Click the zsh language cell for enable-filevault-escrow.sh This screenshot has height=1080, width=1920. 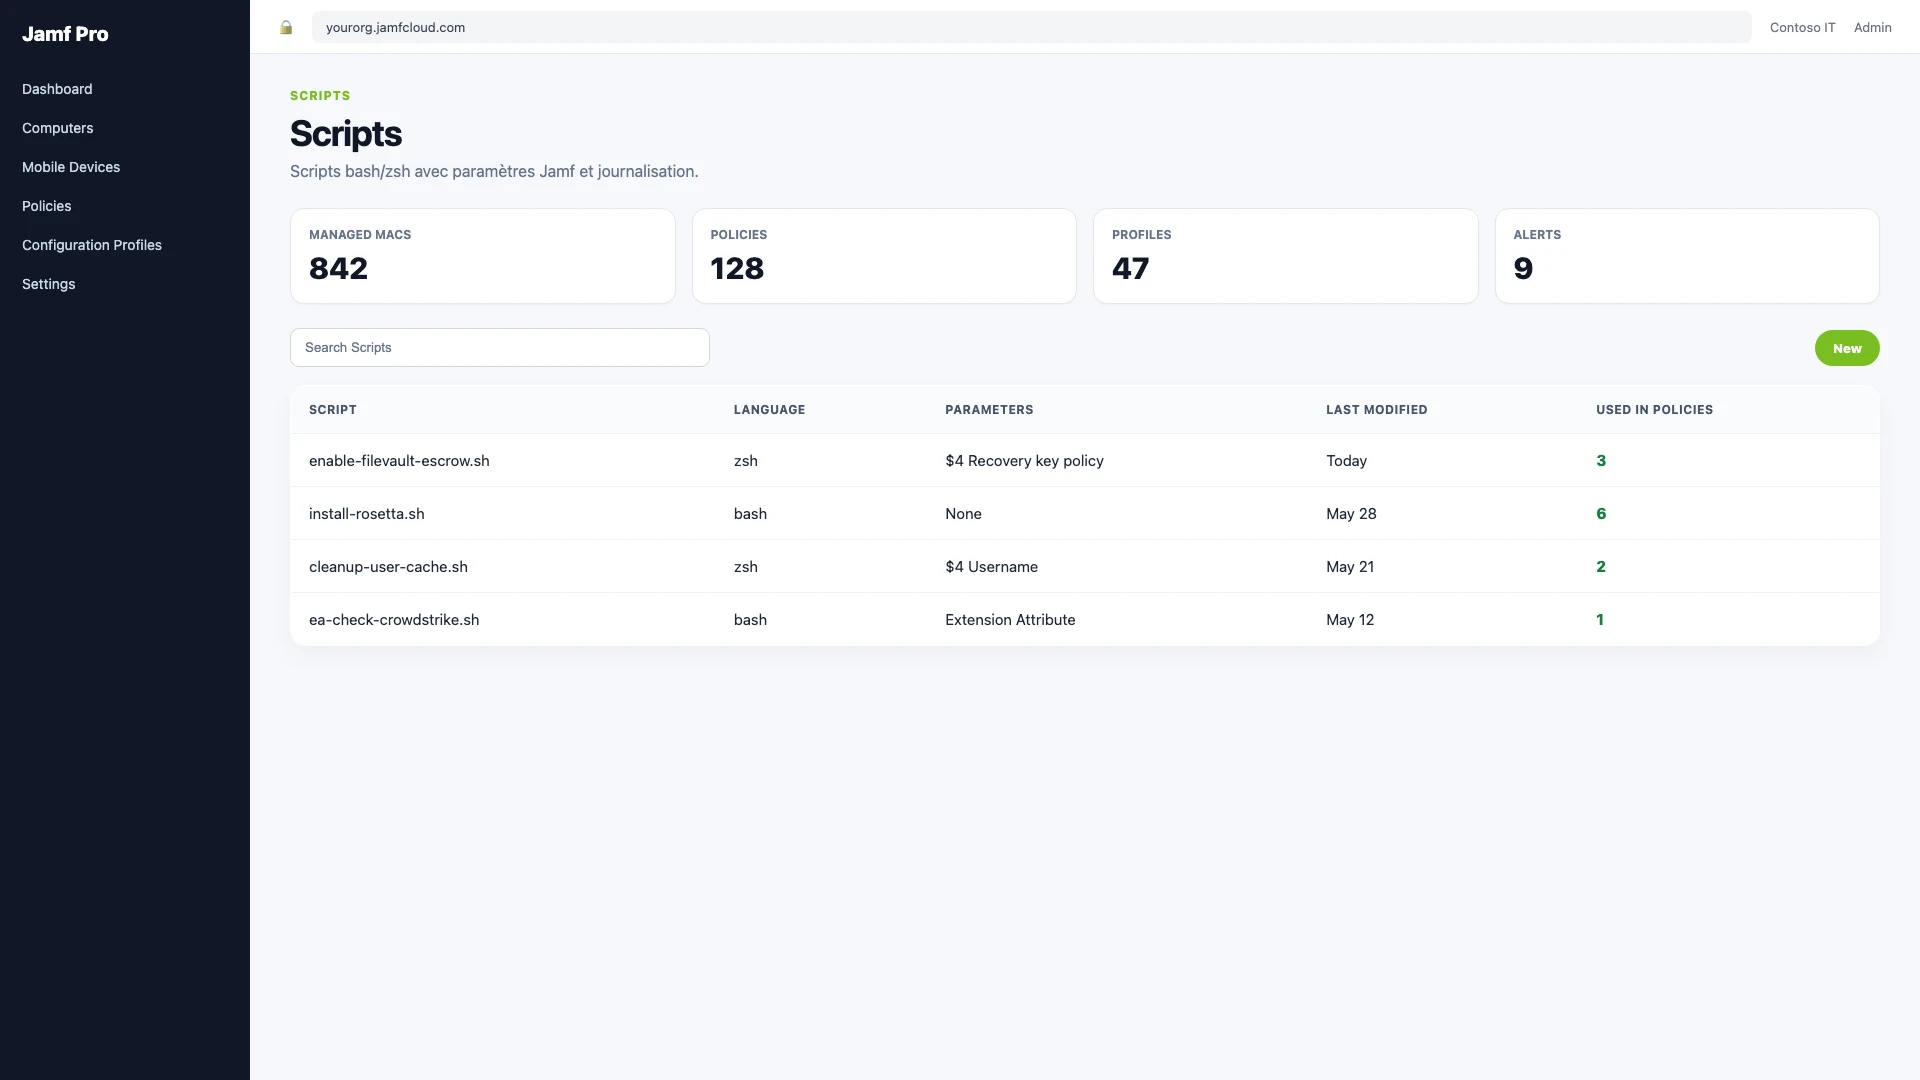coord(745,461)
